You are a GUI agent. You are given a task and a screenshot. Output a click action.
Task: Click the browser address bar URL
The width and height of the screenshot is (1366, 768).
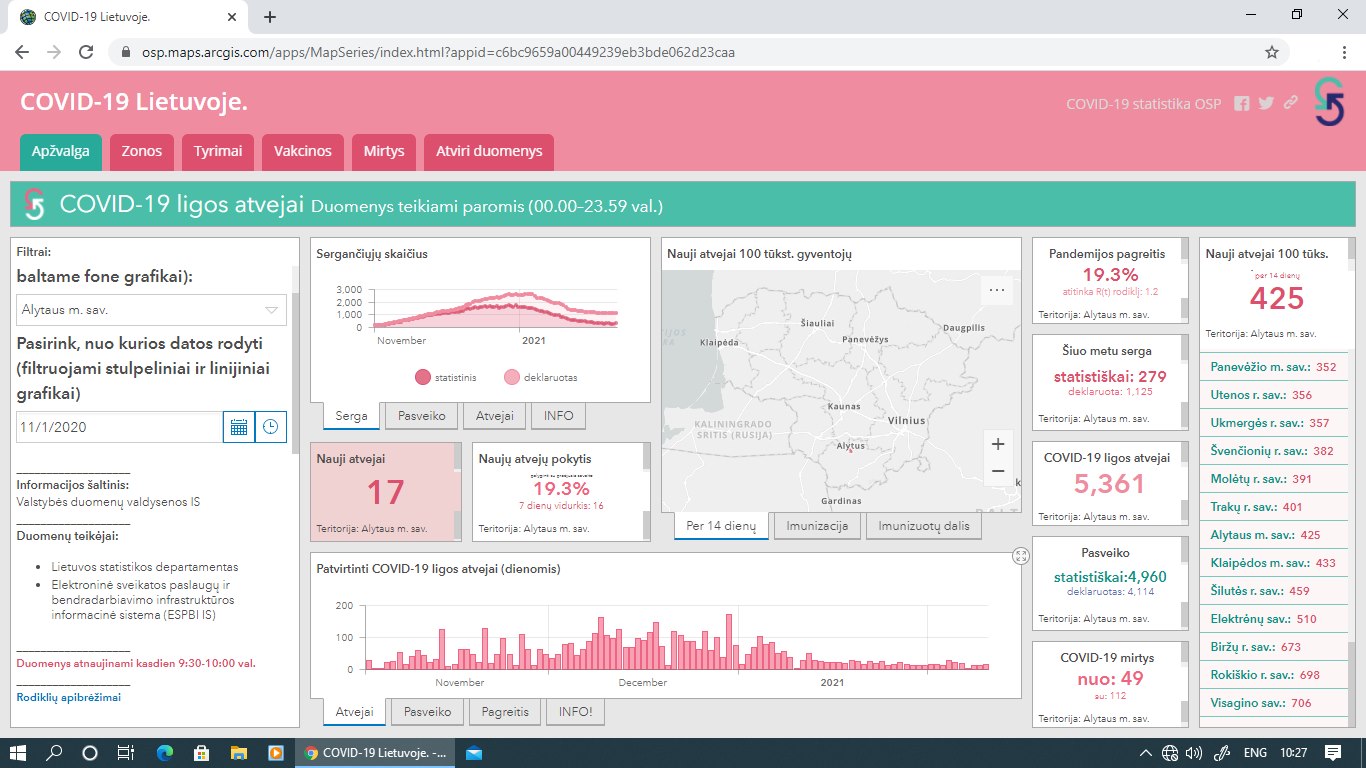click(x=439, y=52)
